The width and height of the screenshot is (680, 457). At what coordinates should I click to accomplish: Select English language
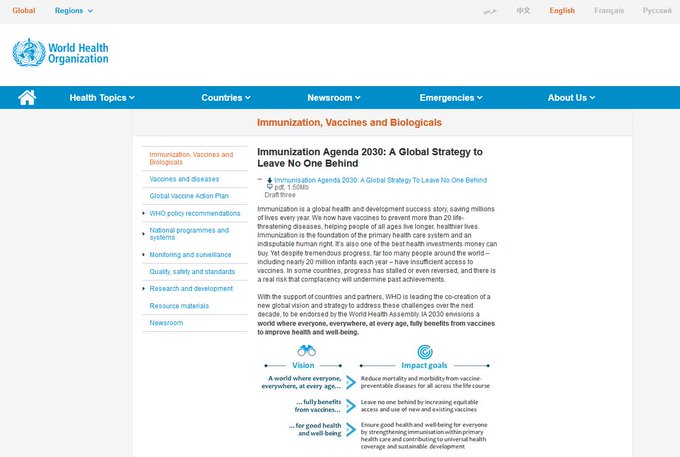pyautogui.click(x=562, y=10)
